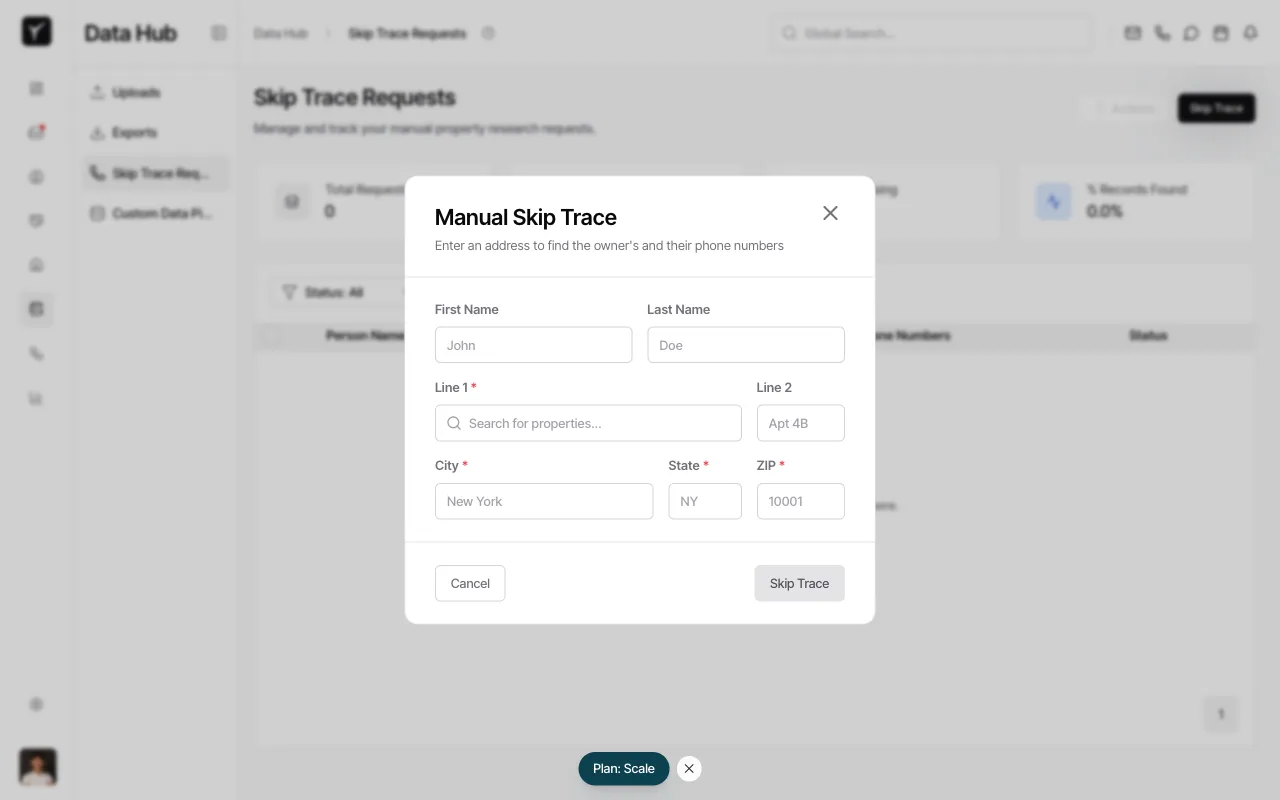Open the notifications bell icon
This screenshot has height=800, width=1280.
pyautogui.click(x=1250, y=33)
